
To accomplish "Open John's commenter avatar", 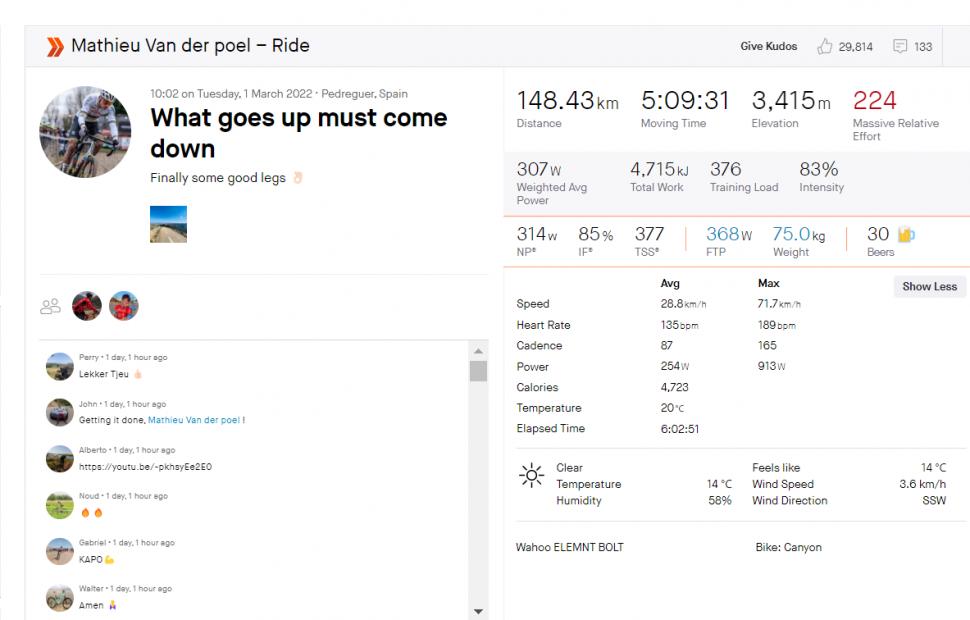I will [59, 412].
